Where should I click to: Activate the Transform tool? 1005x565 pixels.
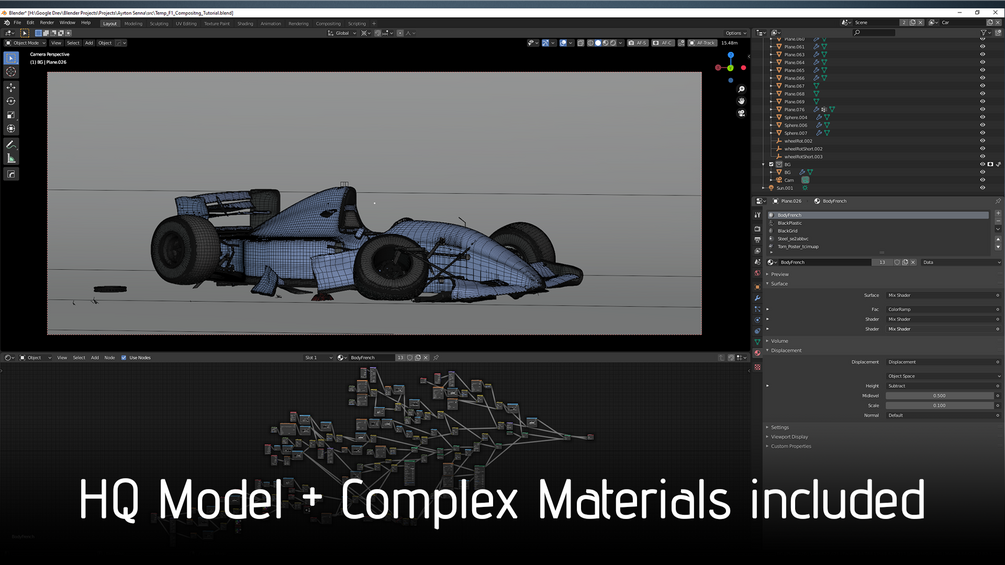(x=11, y=129)
